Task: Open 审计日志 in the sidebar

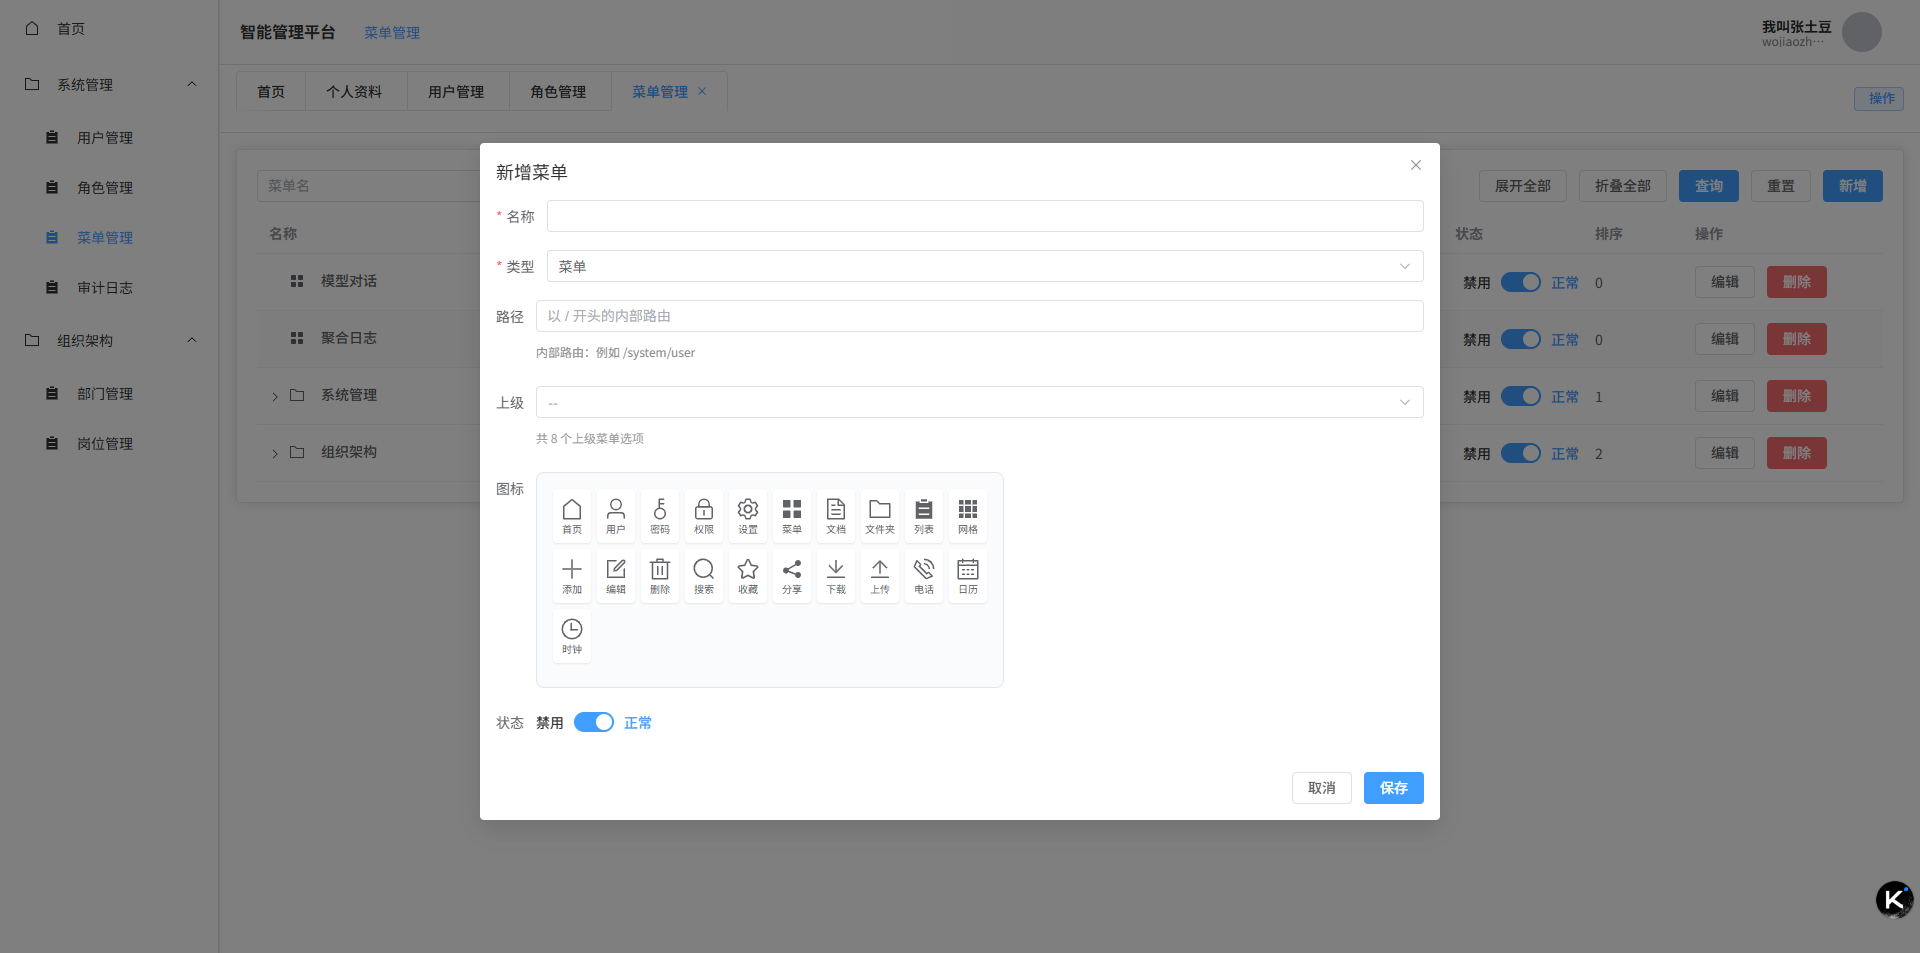Action: point(109,287)
